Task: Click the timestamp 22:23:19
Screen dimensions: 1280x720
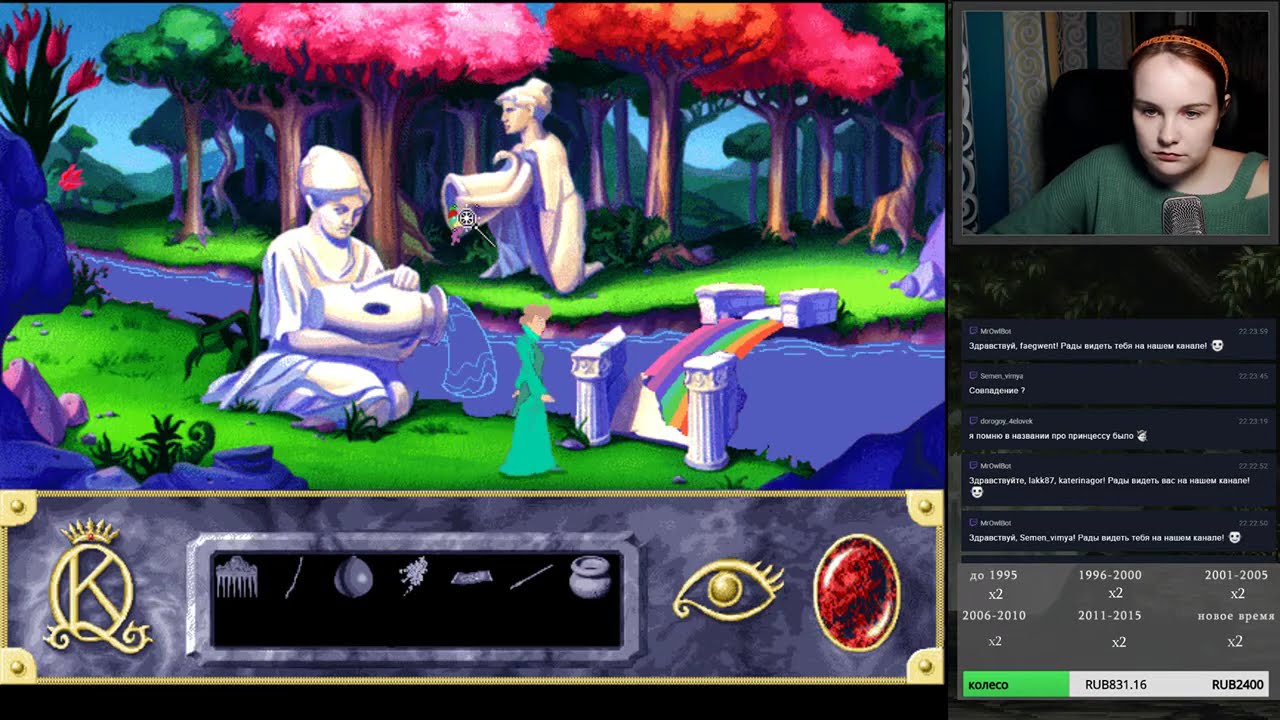Action: click(1253, 421)
